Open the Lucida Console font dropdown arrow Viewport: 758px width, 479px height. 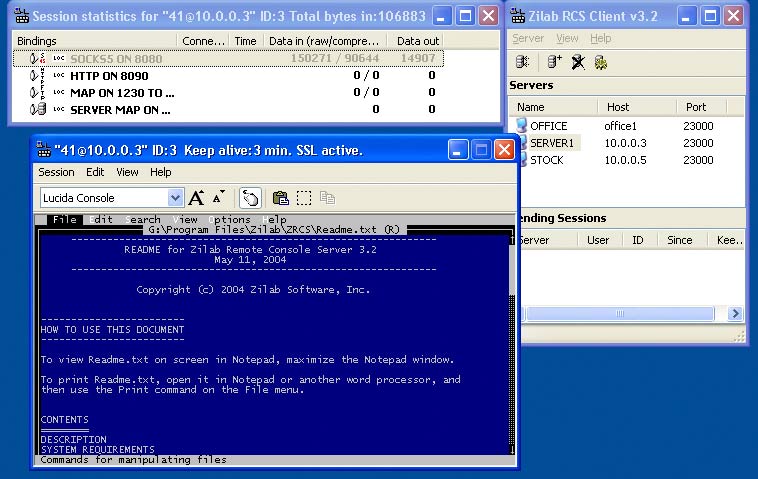[x=175, y=198]
